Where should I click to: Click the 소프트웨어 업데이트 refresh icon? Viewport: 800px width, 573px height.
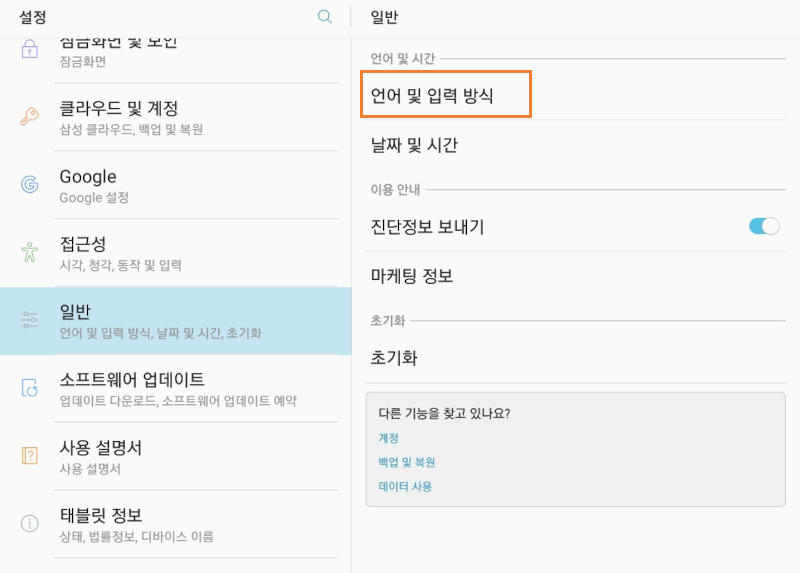pos(30,388)
